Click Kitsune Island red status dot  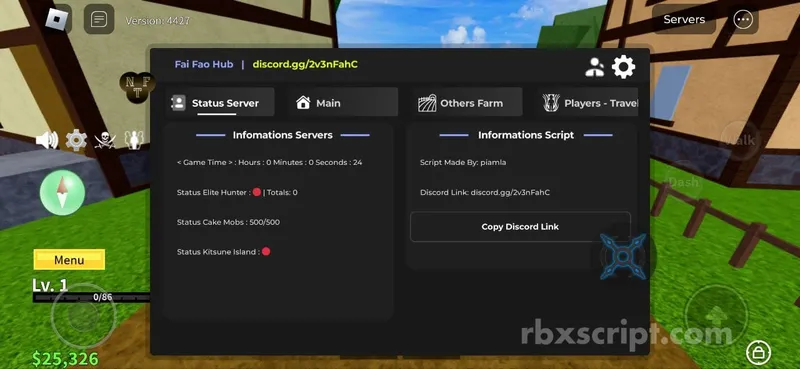click(266, 252)
